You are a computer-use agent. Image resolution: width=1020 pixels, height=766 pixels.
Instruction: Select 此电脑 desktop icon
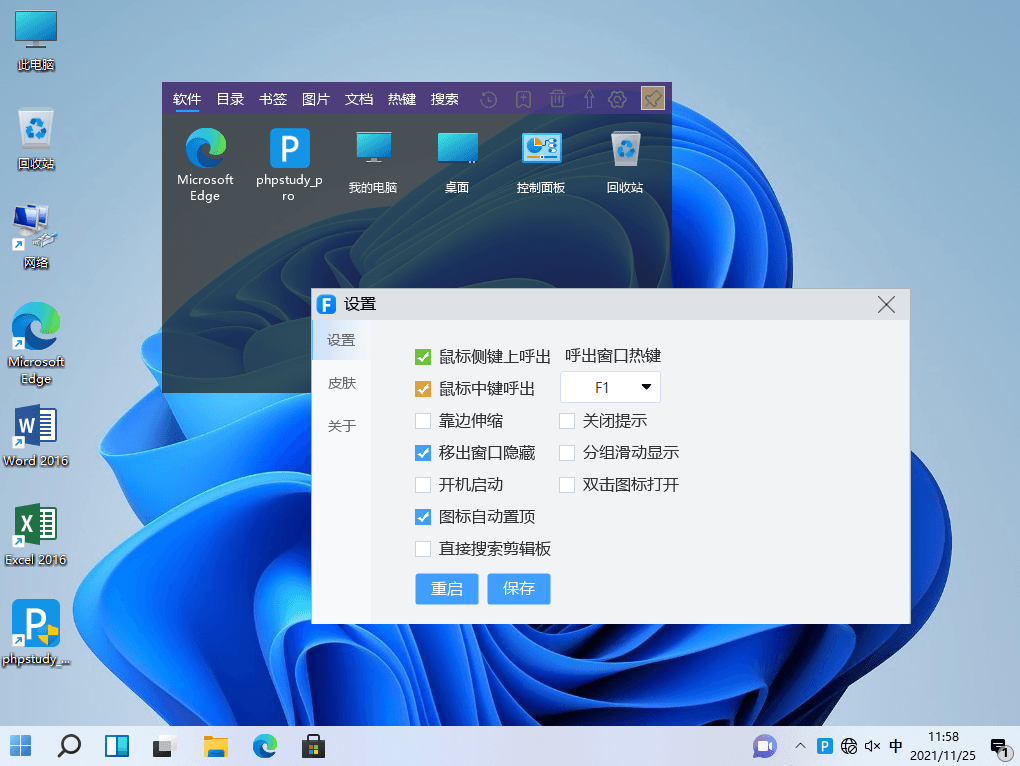pos(36,40)
